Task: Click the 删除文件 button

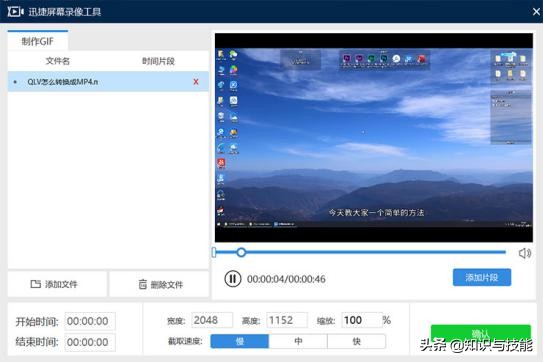Action: coord(160,284)
